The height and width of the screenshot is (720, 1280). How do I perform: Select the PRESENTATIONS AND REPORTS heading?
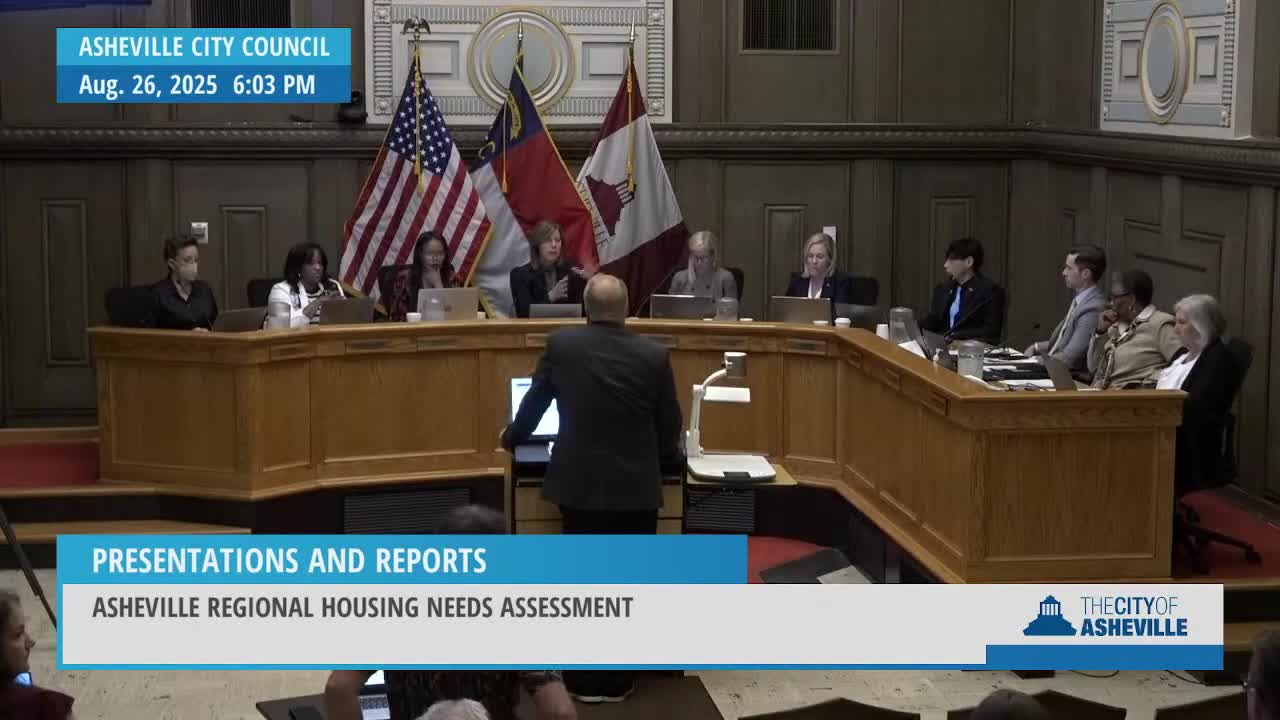[x=290, y=562]
